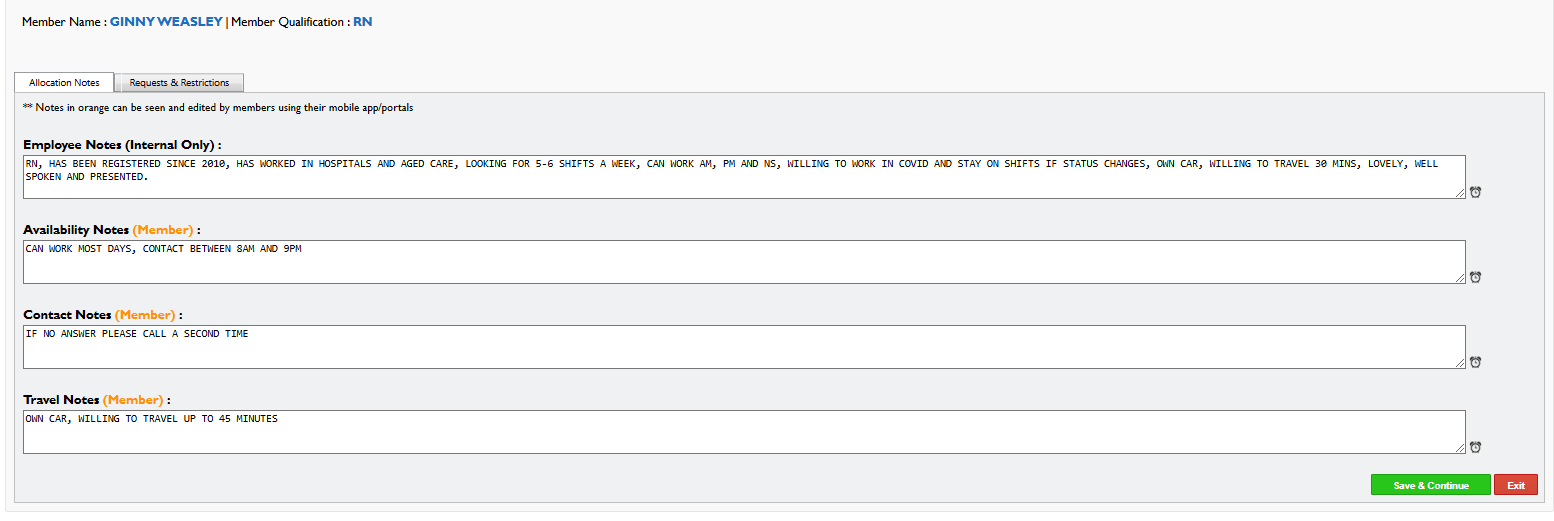
Task: Click the alarm clock icon beside Availability Notes
Action: point(1475,277)
